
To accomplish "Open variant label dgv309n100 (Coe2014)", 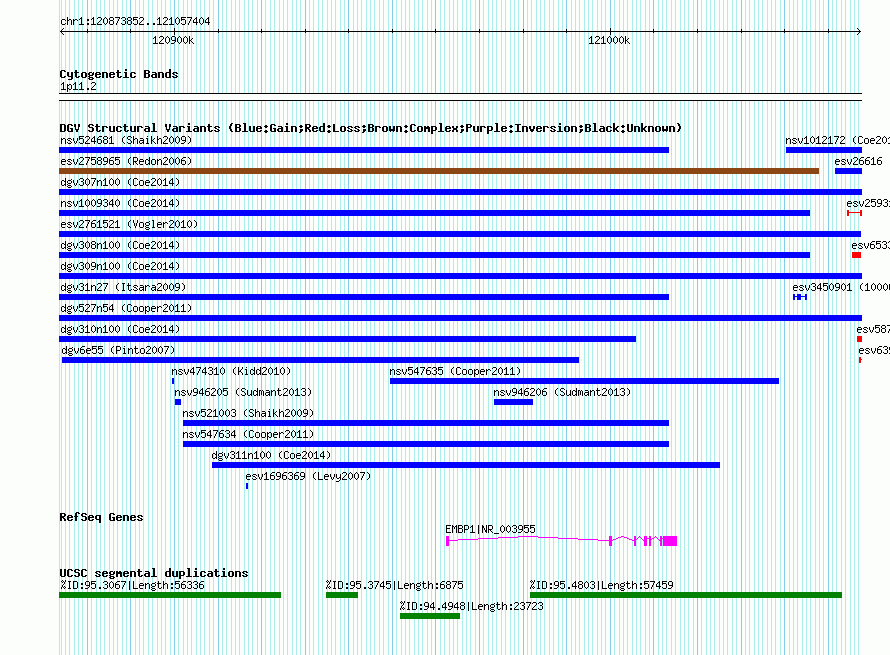I will click(120, 266).
